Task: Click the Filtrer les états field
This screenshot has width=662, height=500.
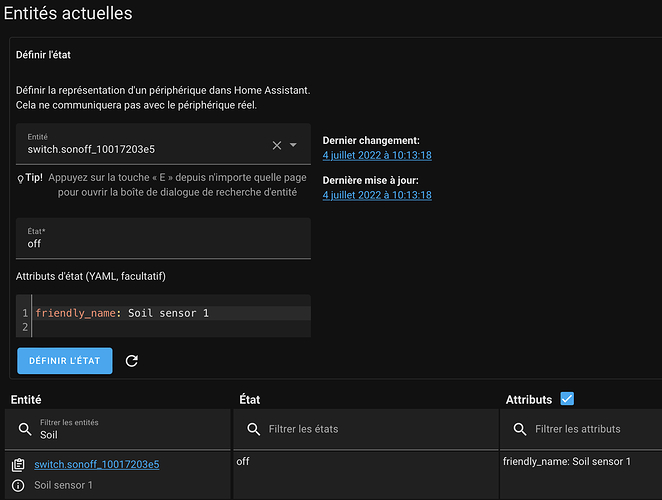Action: 366,429
